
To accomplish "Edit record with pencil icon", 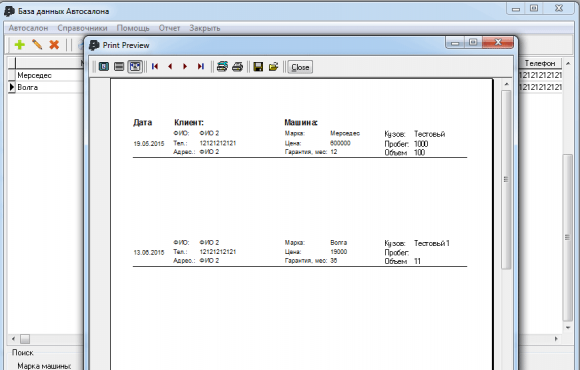I will tap(37, 45).
